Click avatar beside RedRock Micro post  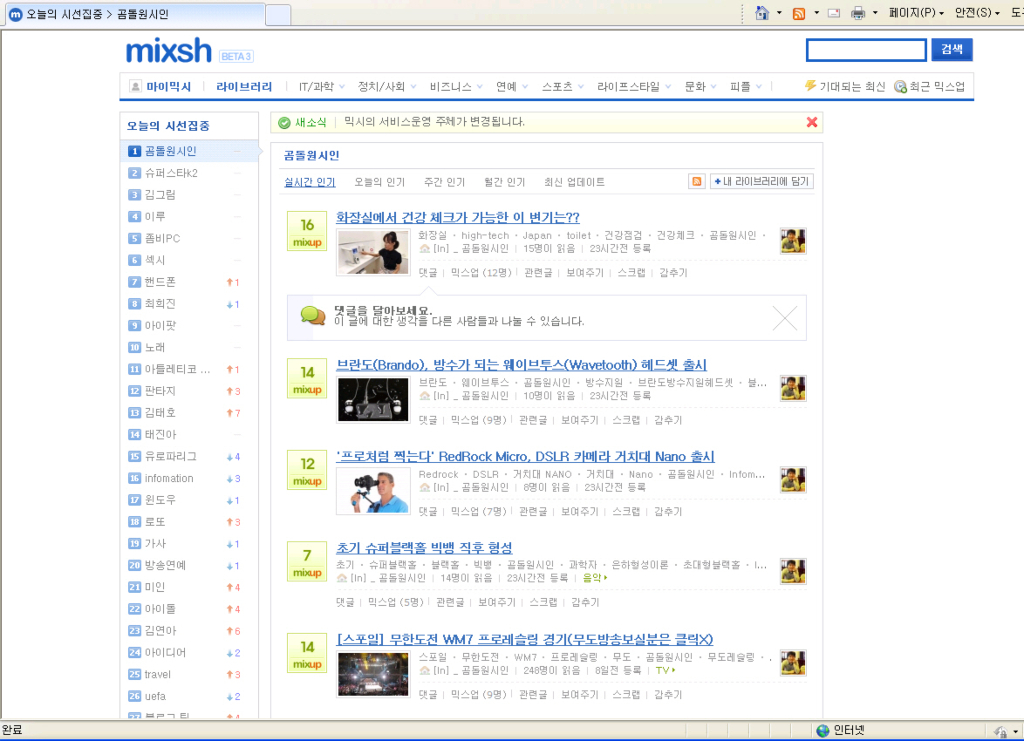tap(793, 480)
